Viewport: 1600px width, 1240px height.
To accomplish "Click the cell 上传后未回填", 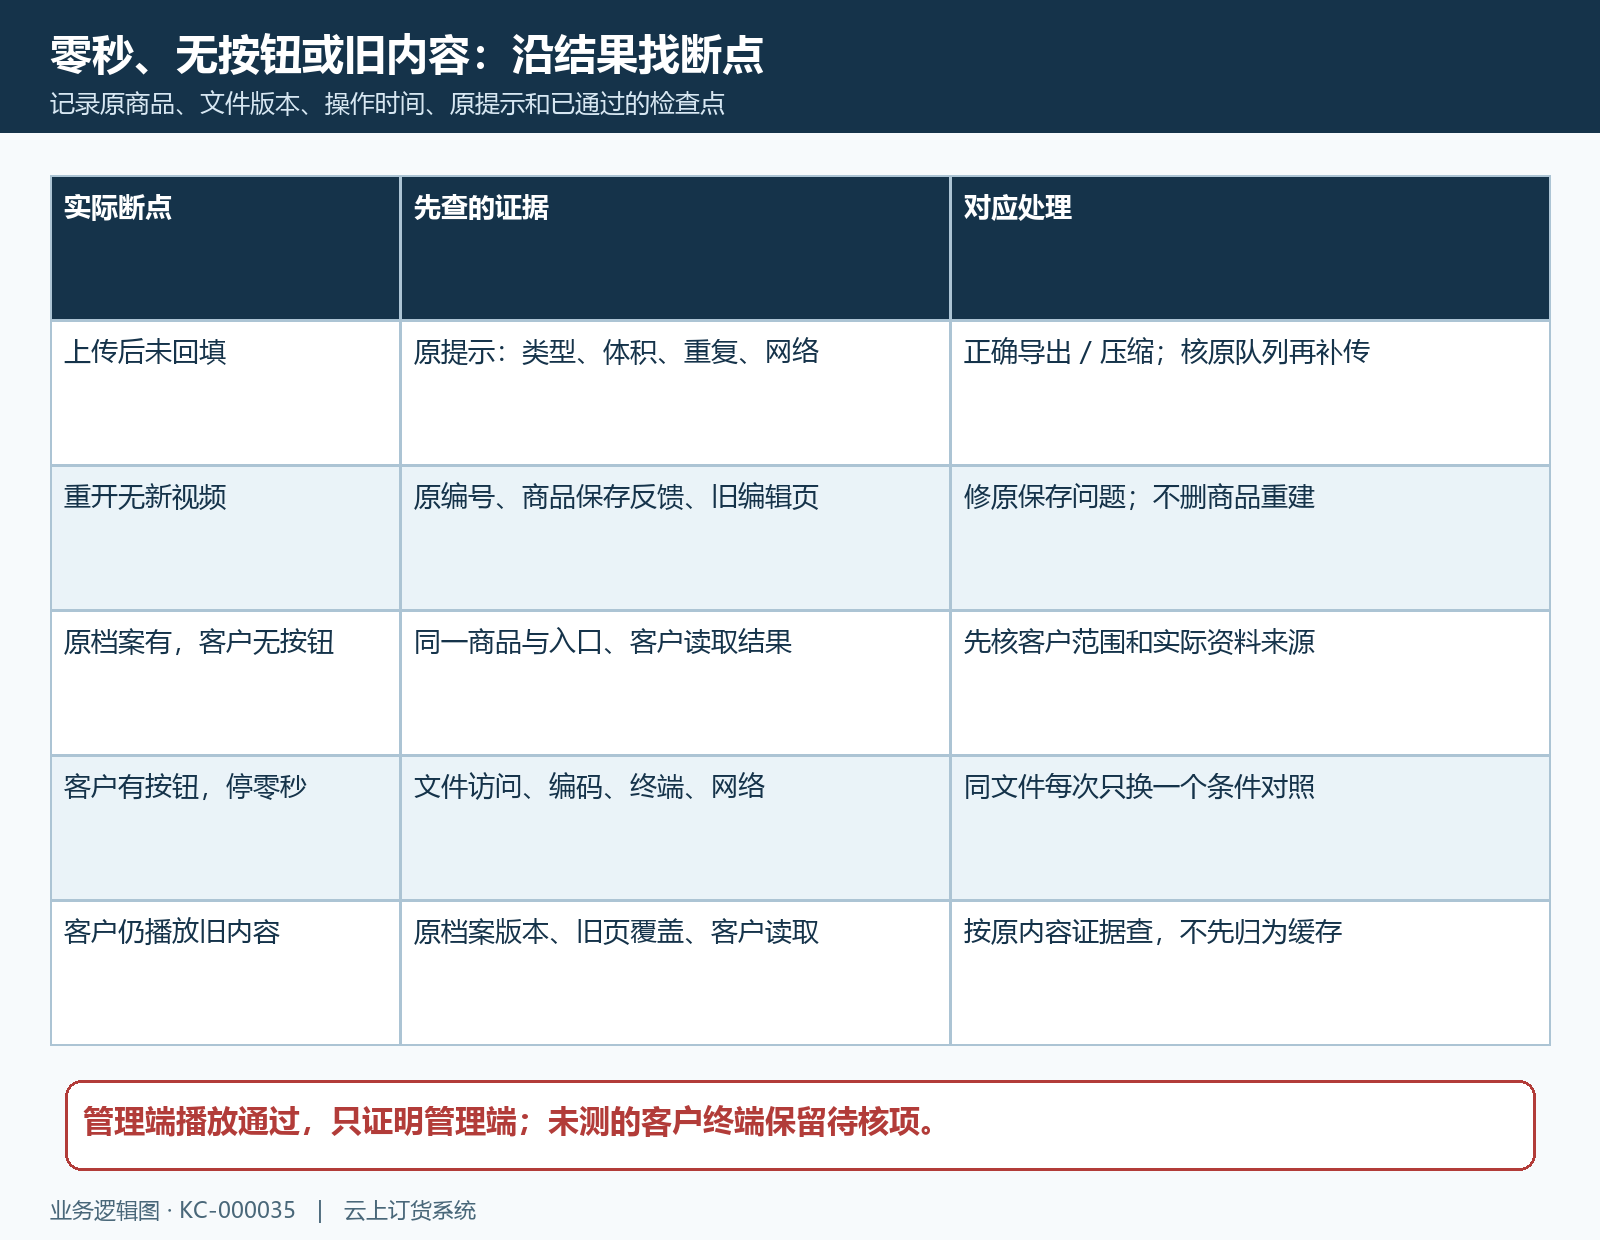I will click(x=226, y=393).
